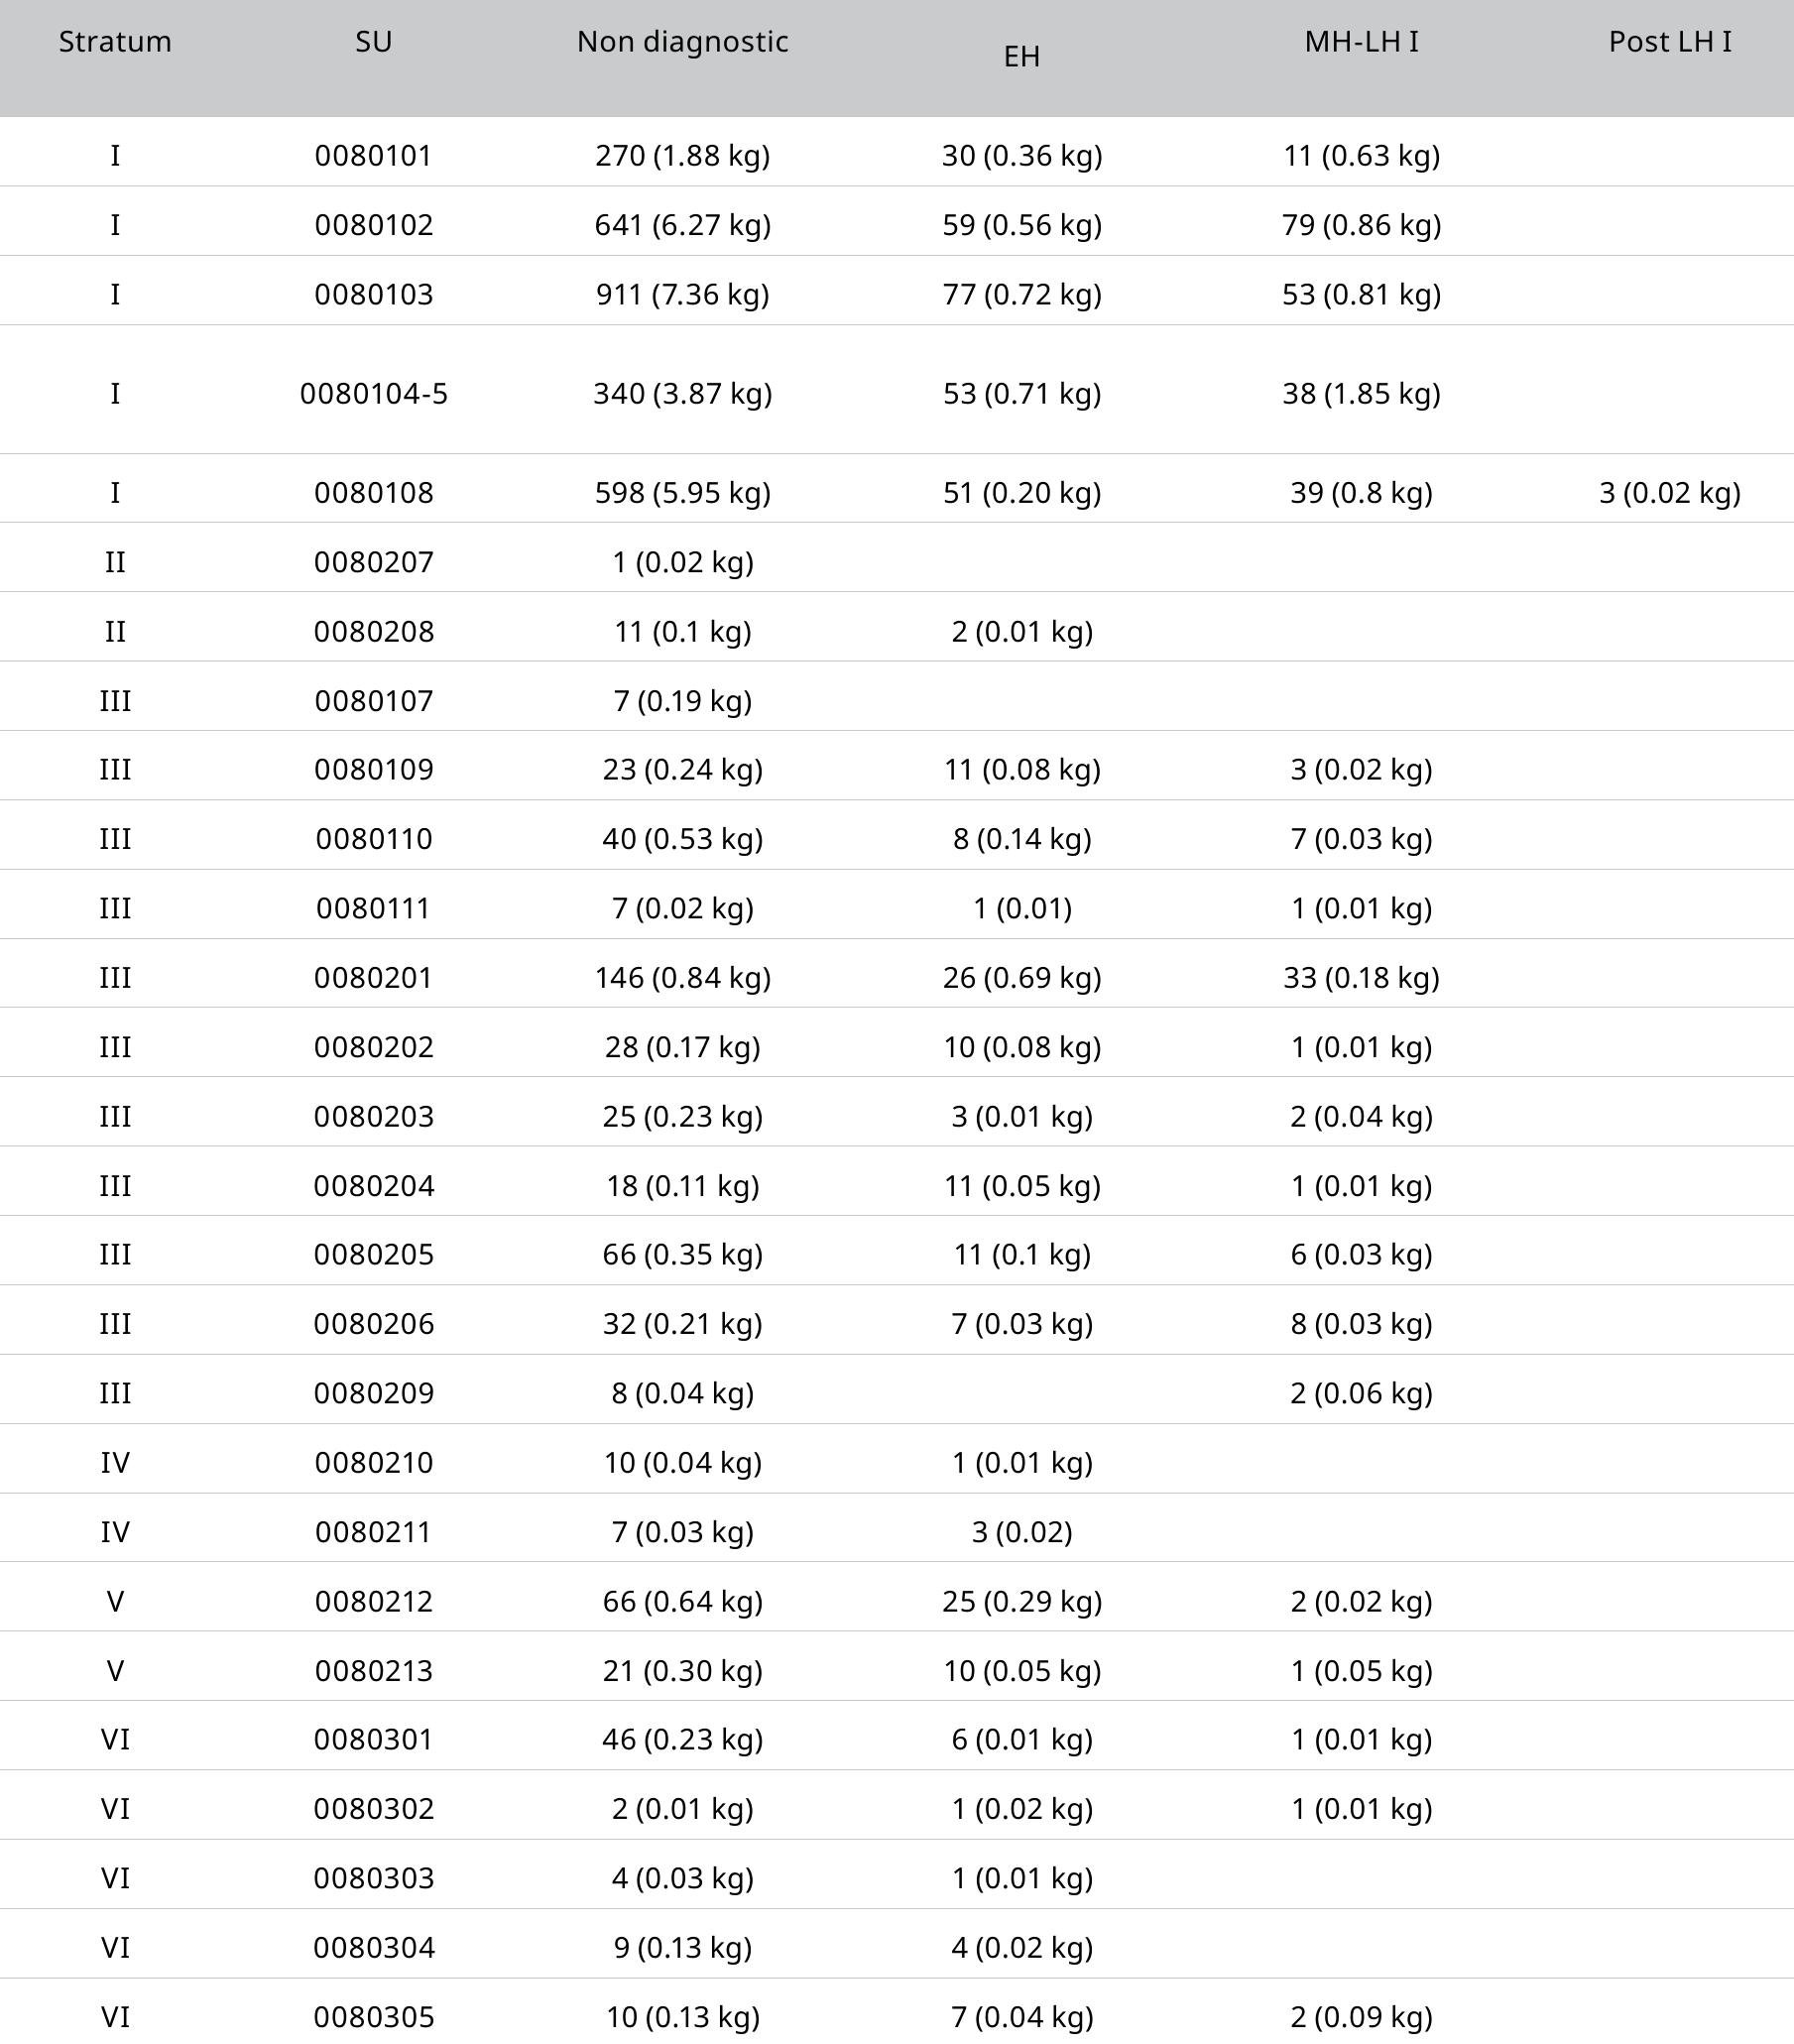Select the Post LH I value for SU 0080108
This screenshot has width=1794, height=2044.
(1669, 493)
